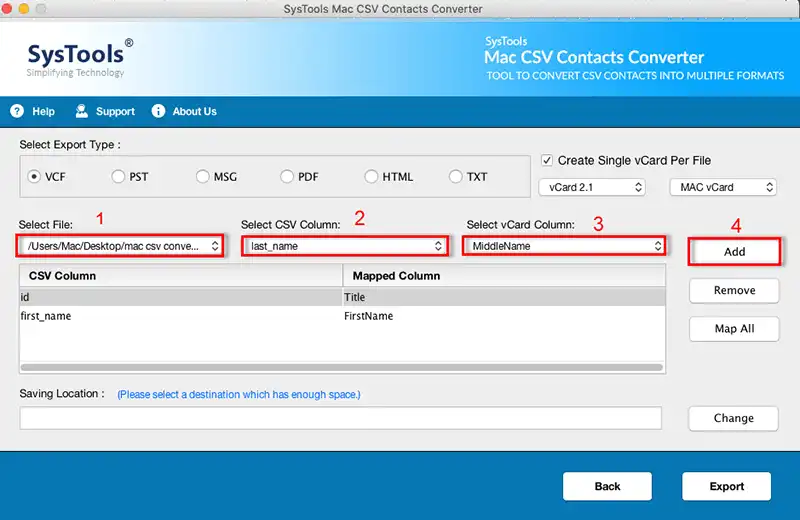Image resolution: width=800 pixels, height=520 pixels.
Task: Click the Change saving location button
Action: pyautogui.click(x=733, y=418)
